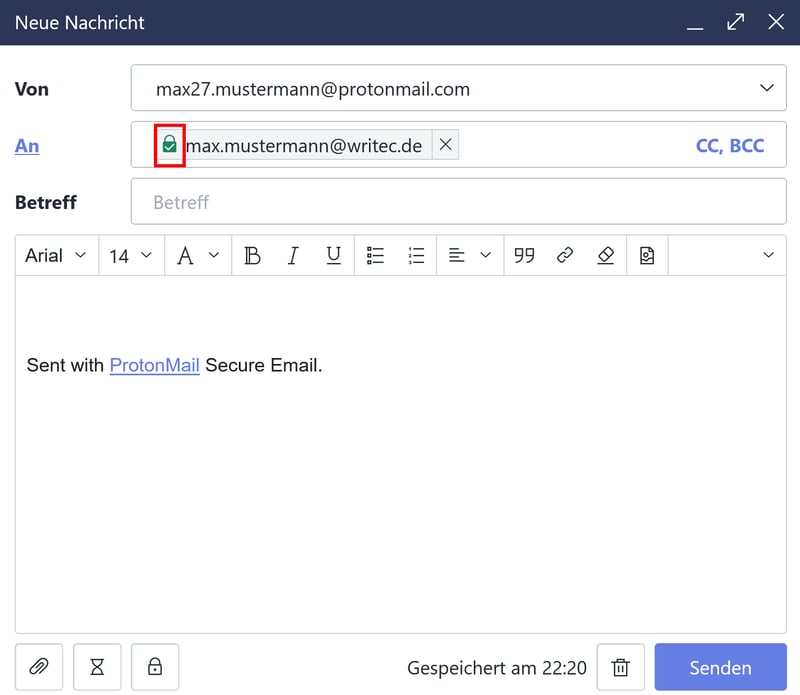Image resolution: width=800 pixels, height=695 pixels.
Task: Click the encryption lock icon at bottom
Action: click(155, 667)
